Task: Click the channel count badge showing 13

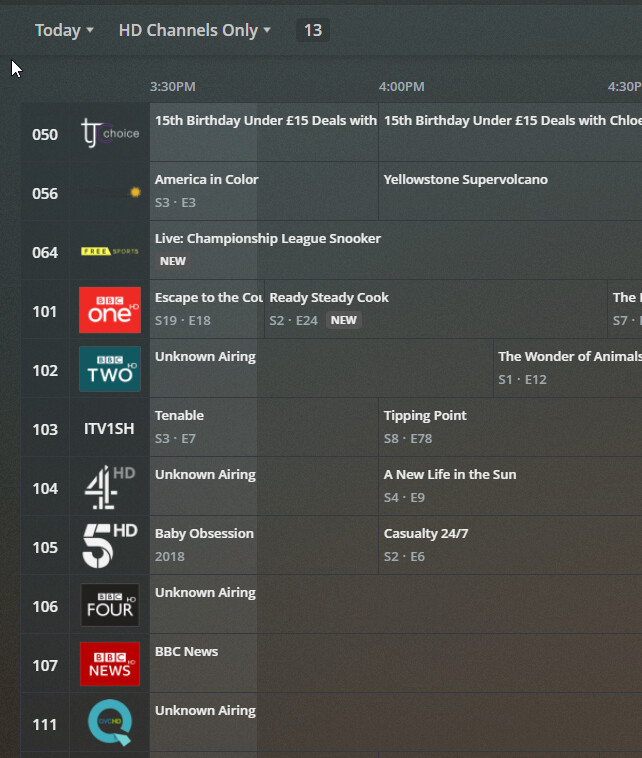Action: tap(313, 30)
